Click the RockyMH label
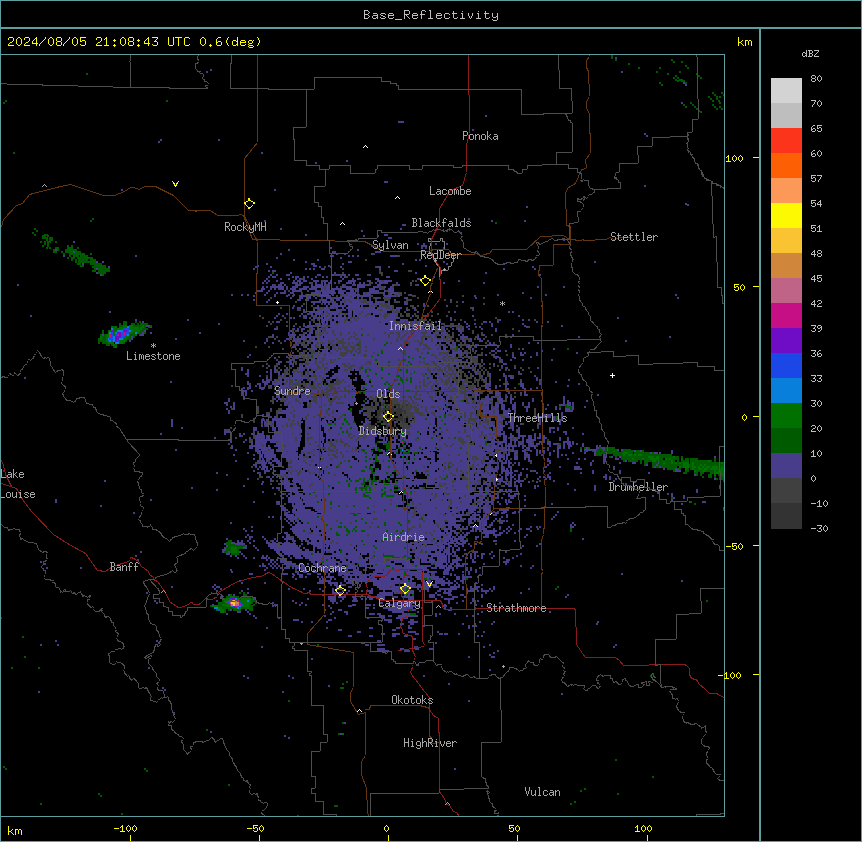The width and height of the screenshot is (862, 842). pyautogui.click(x=245, y=227)
